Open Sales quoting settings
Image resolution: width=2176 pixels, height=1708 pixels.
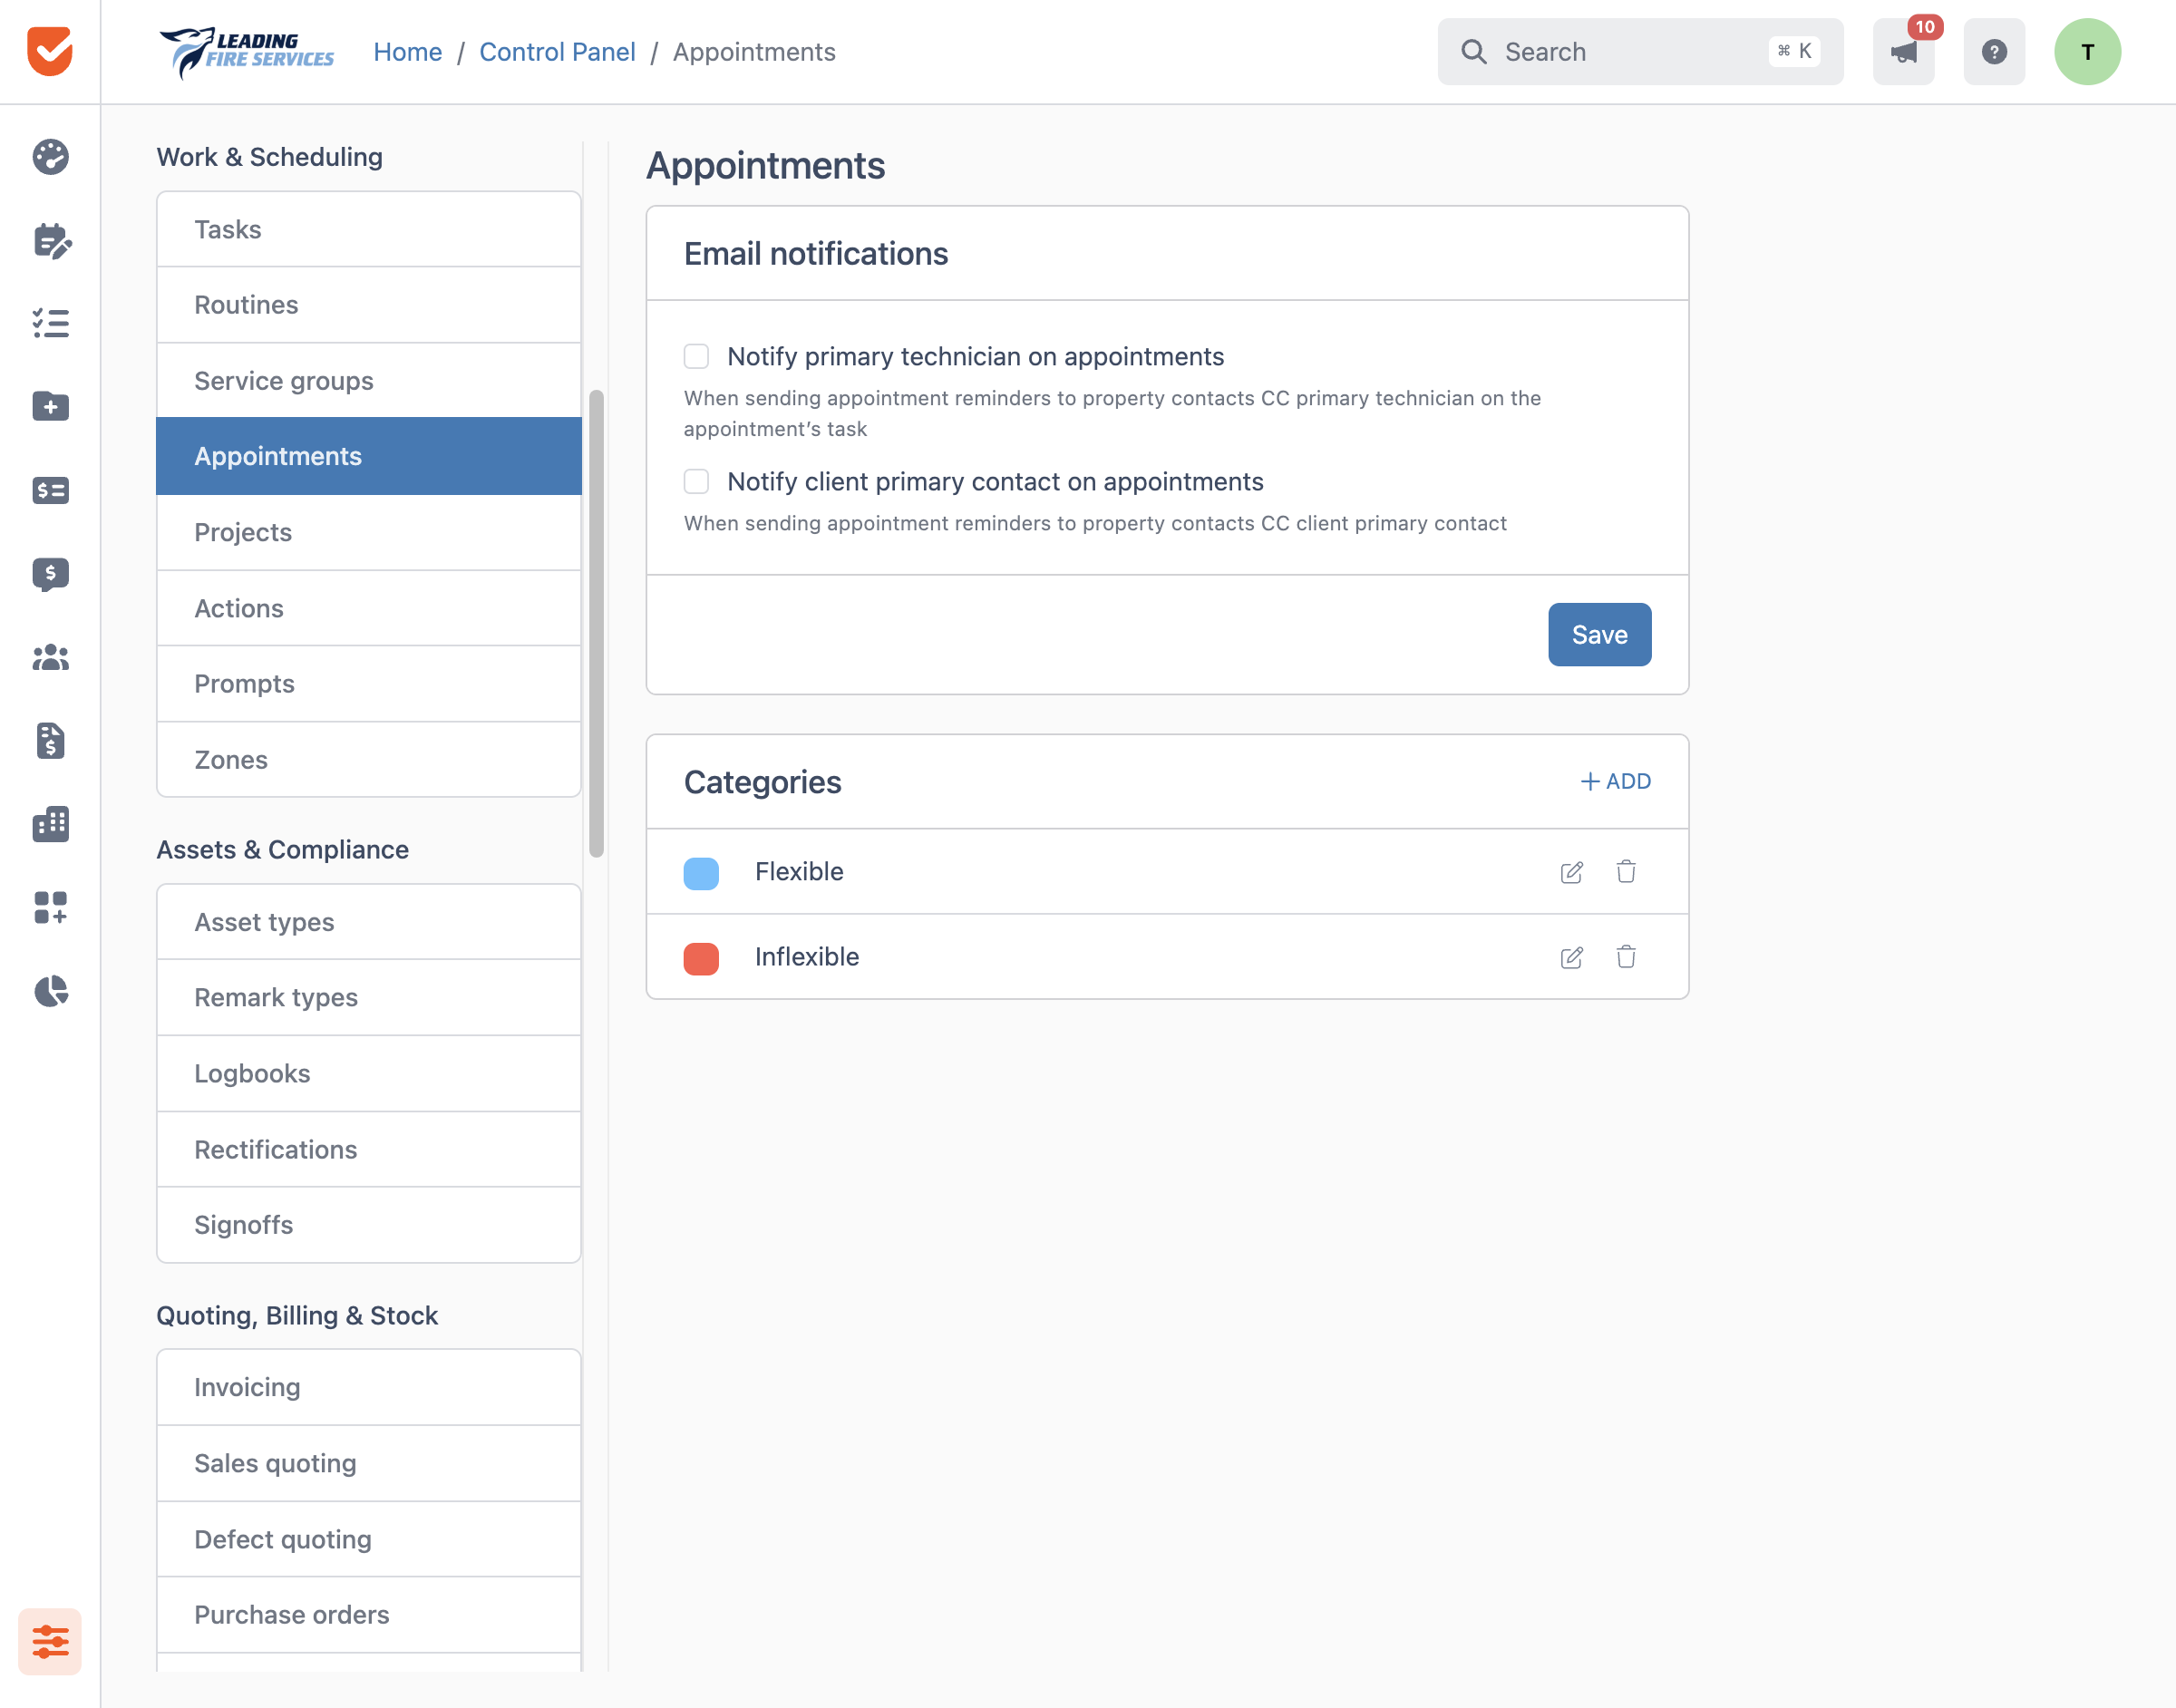point(369,1463)
